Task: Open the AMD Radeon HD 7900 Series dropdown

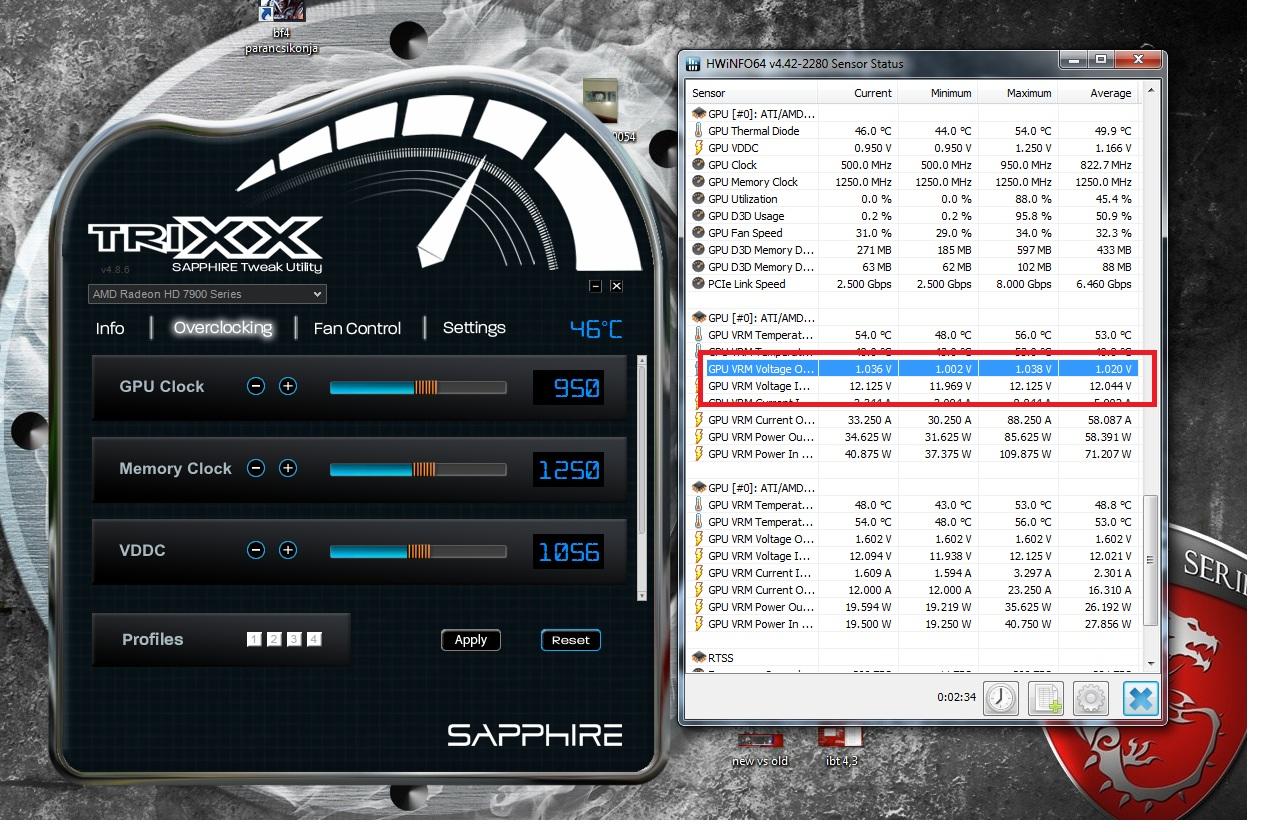Action: pos(207,294)
